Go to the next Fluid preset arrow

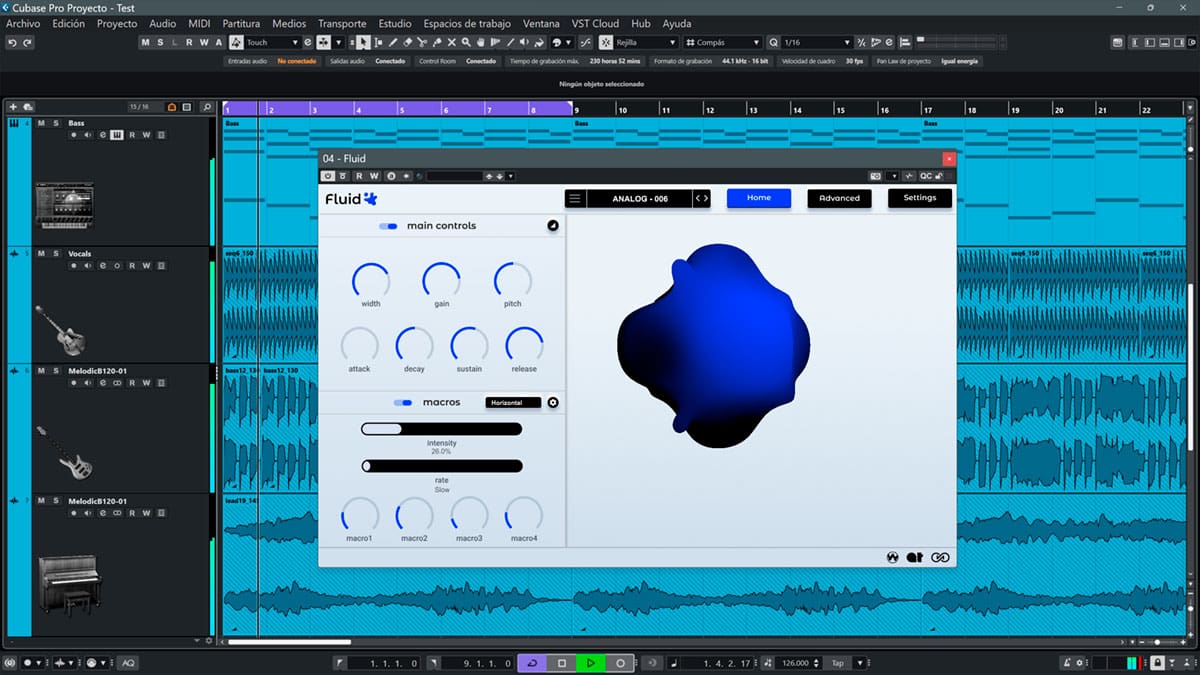706,198
